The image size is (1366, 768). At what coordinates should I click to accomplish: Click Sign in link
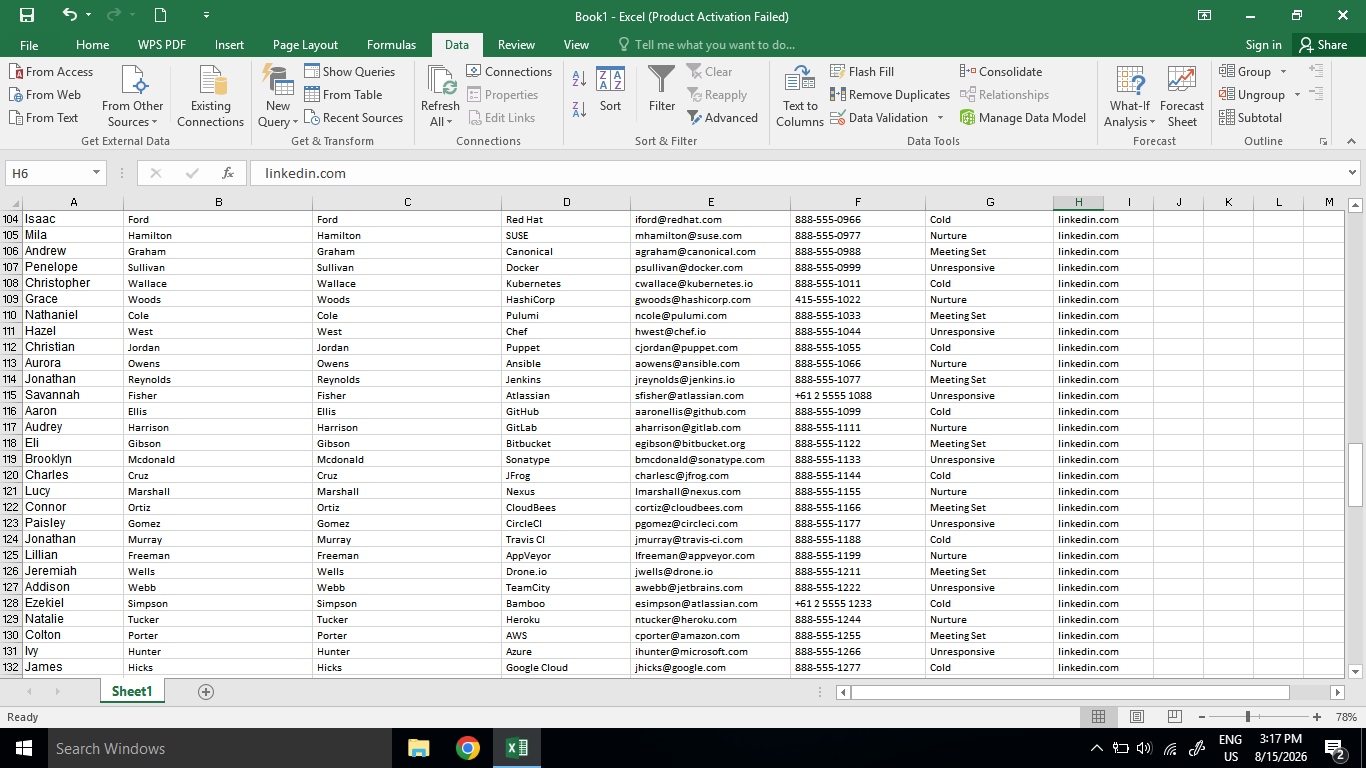1263,45
